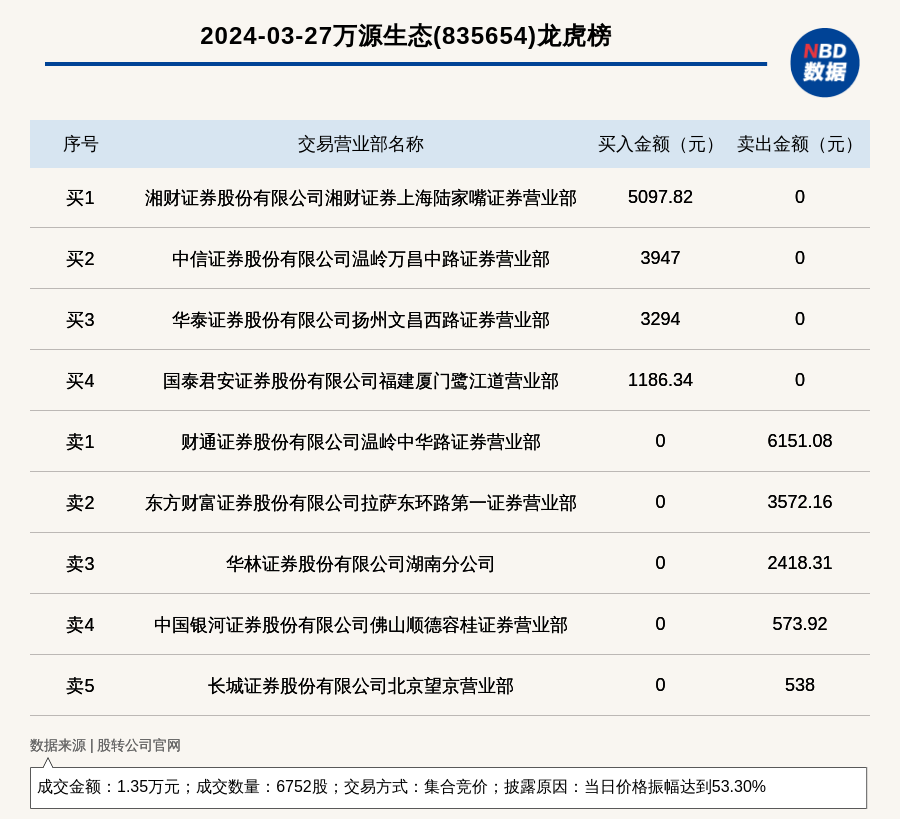Click the buy amount 0 in 卖5 row
Screen dimensions: 900x819
click(660, 685)
